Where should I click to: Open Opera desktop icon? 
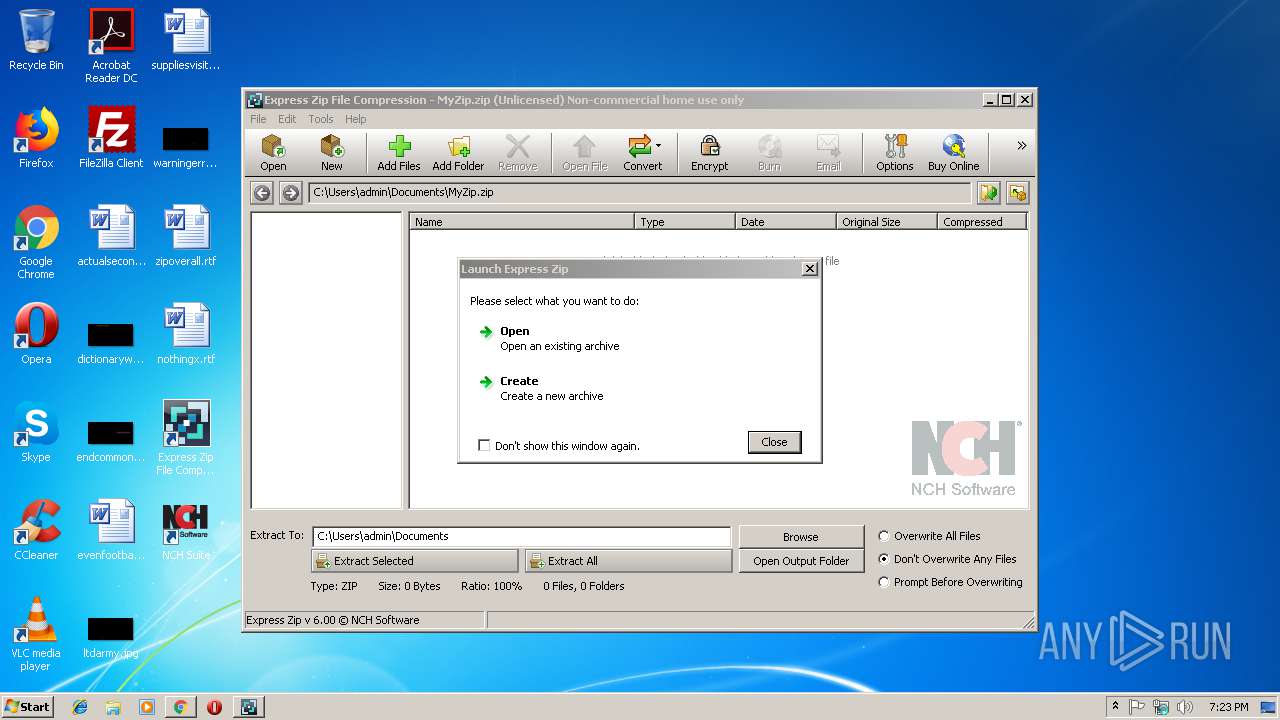click(x=36, y=334)
